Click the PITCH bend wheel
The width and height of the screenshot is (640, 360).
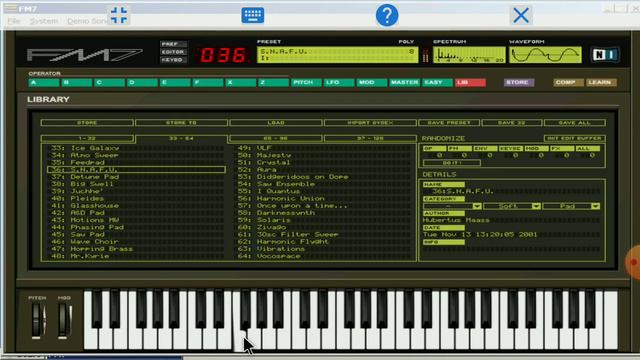38,321
